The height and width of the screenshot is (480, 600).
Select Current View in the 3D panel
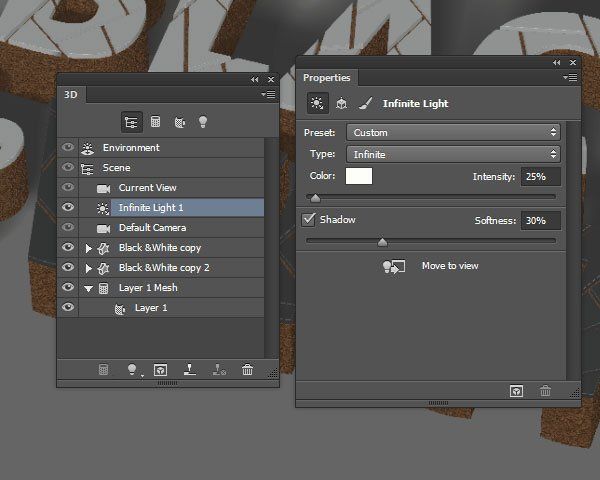click(171, 188)
